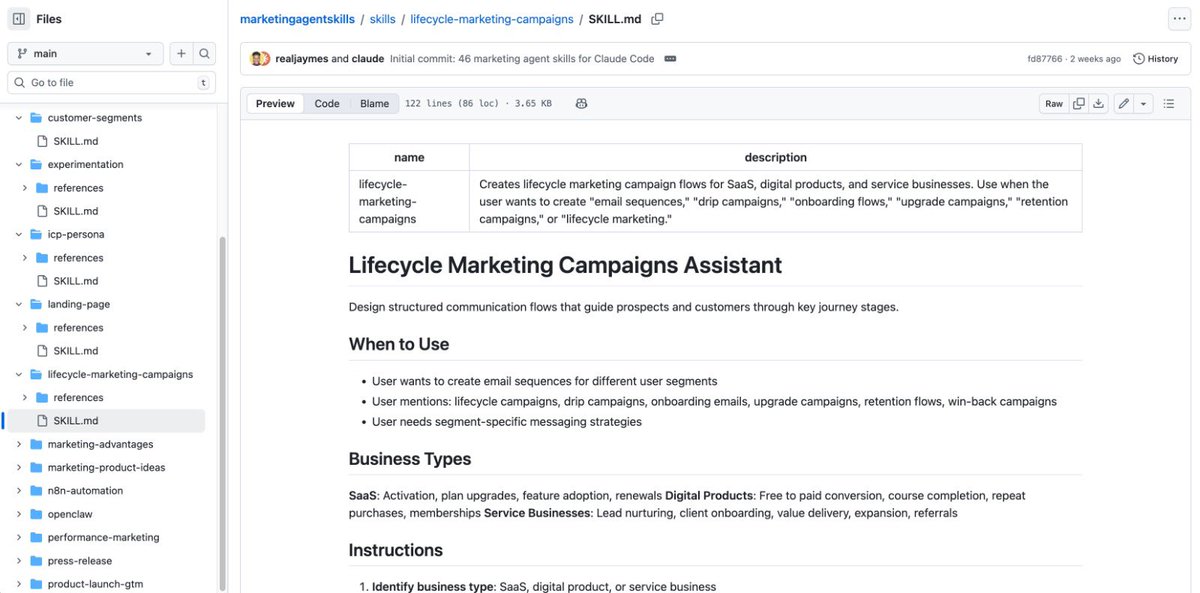Image resolution: width=1200 pixels, height=593 pixels.
Task: Click customer-segments folder icon
Action: pos(36,118)
